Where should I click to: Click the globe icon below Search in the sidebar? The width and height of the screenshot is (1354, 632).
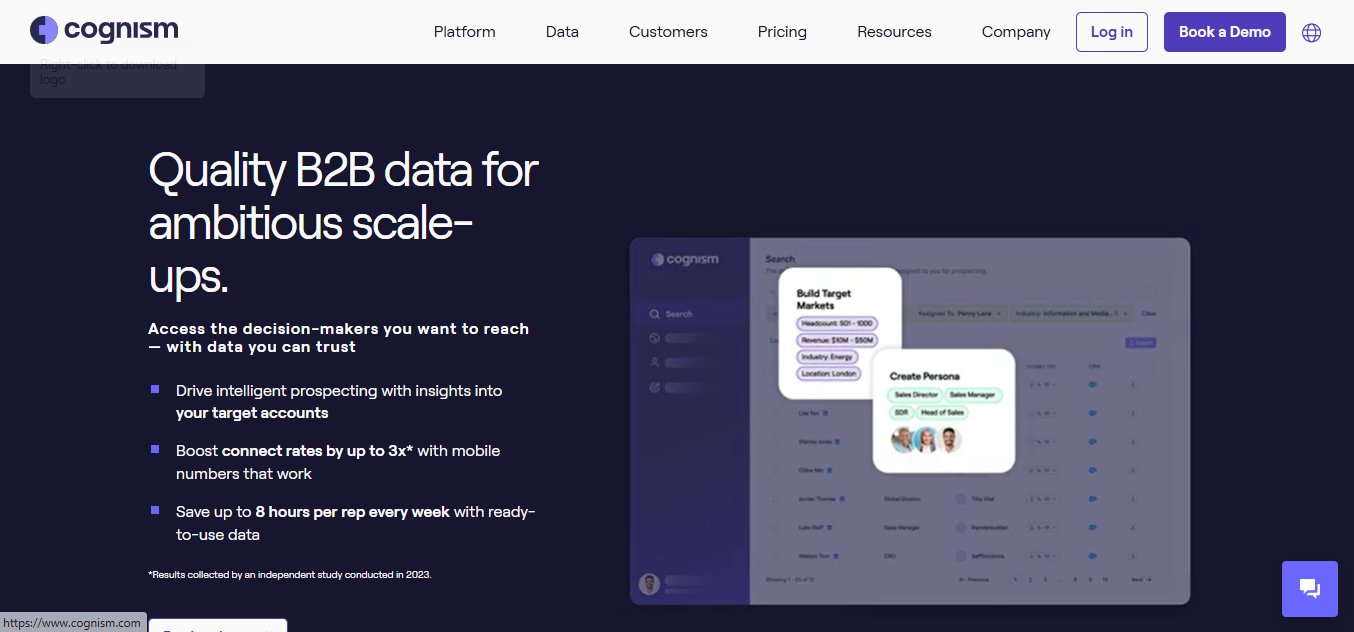(654, 337)
